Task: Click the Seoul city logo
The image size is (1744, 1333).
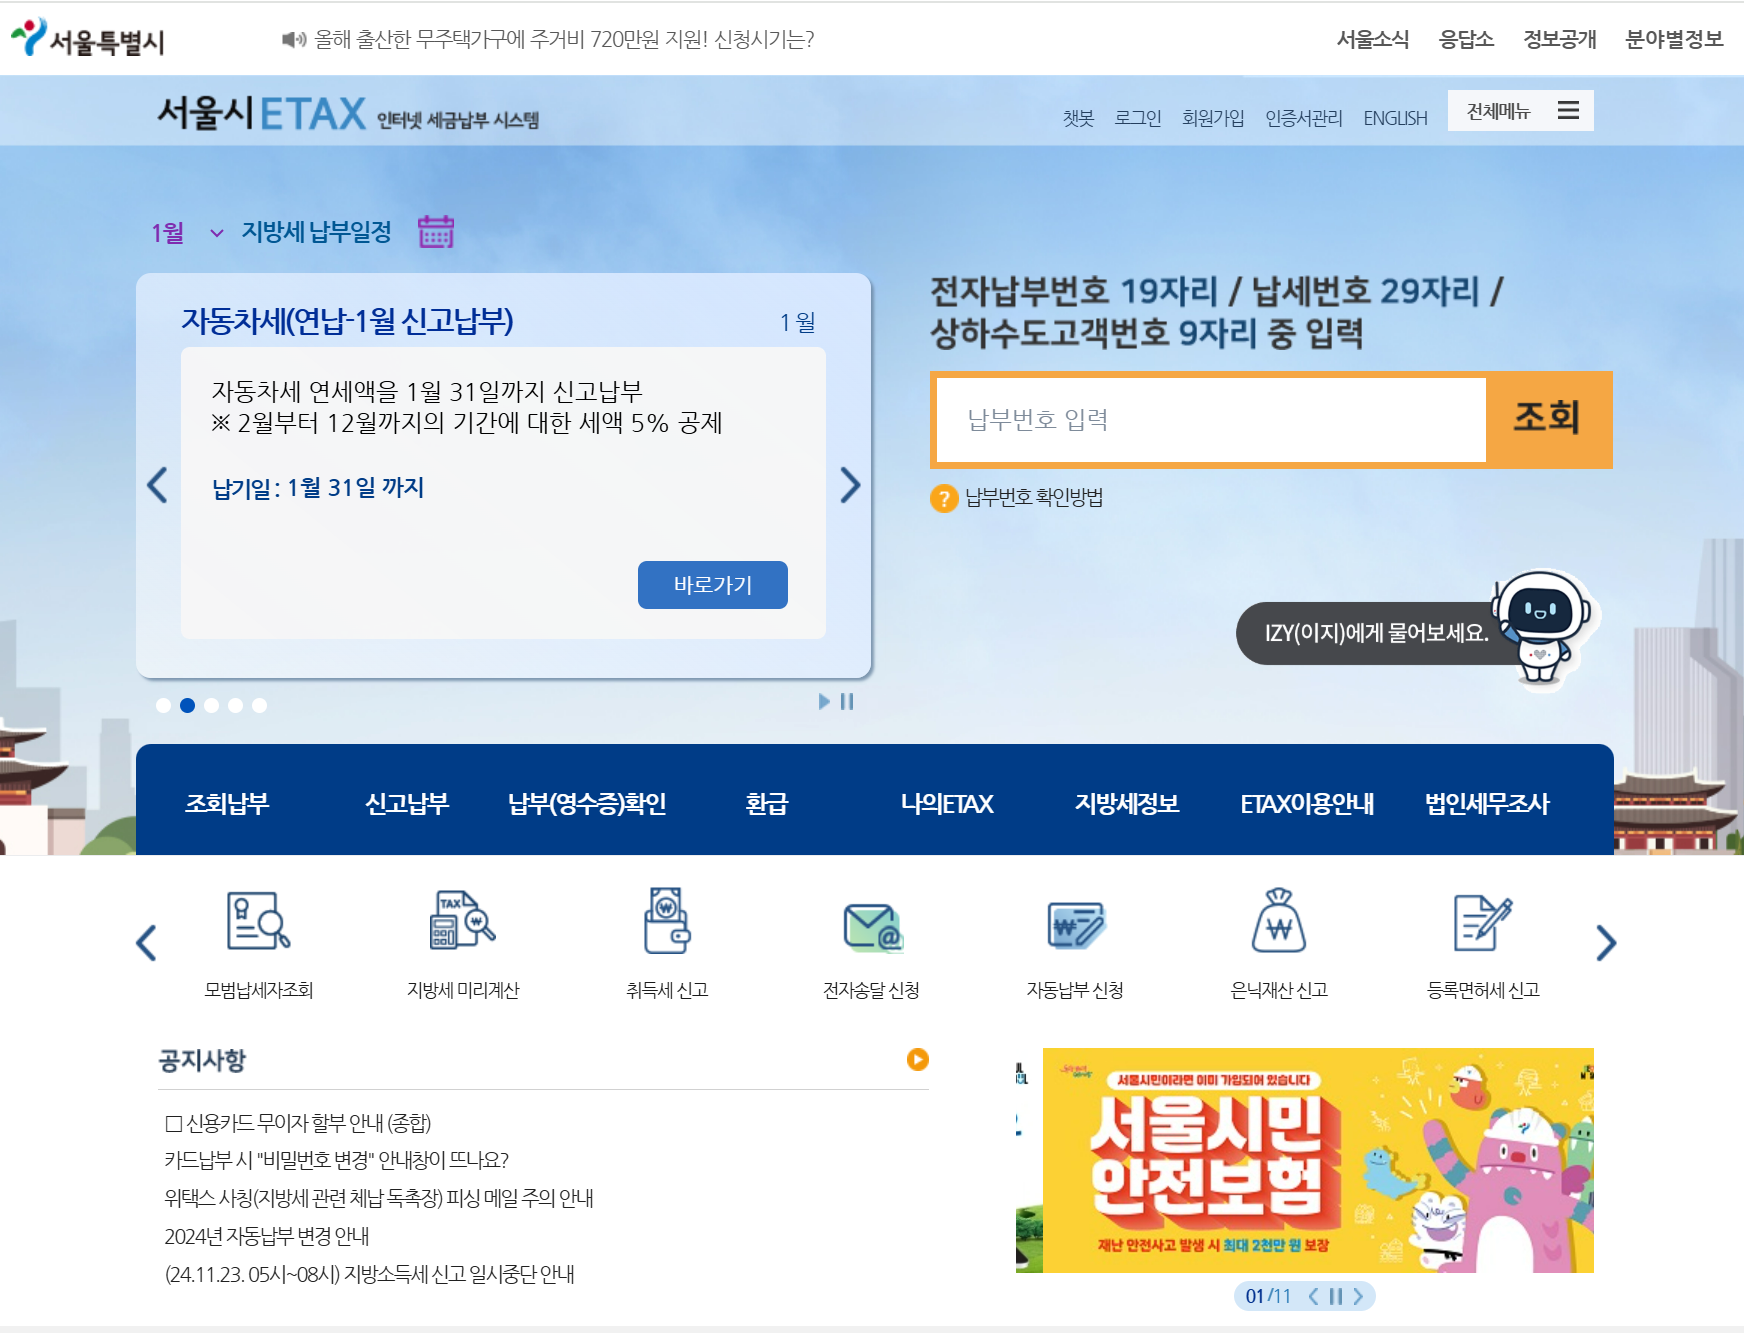Action: (88, 39)
